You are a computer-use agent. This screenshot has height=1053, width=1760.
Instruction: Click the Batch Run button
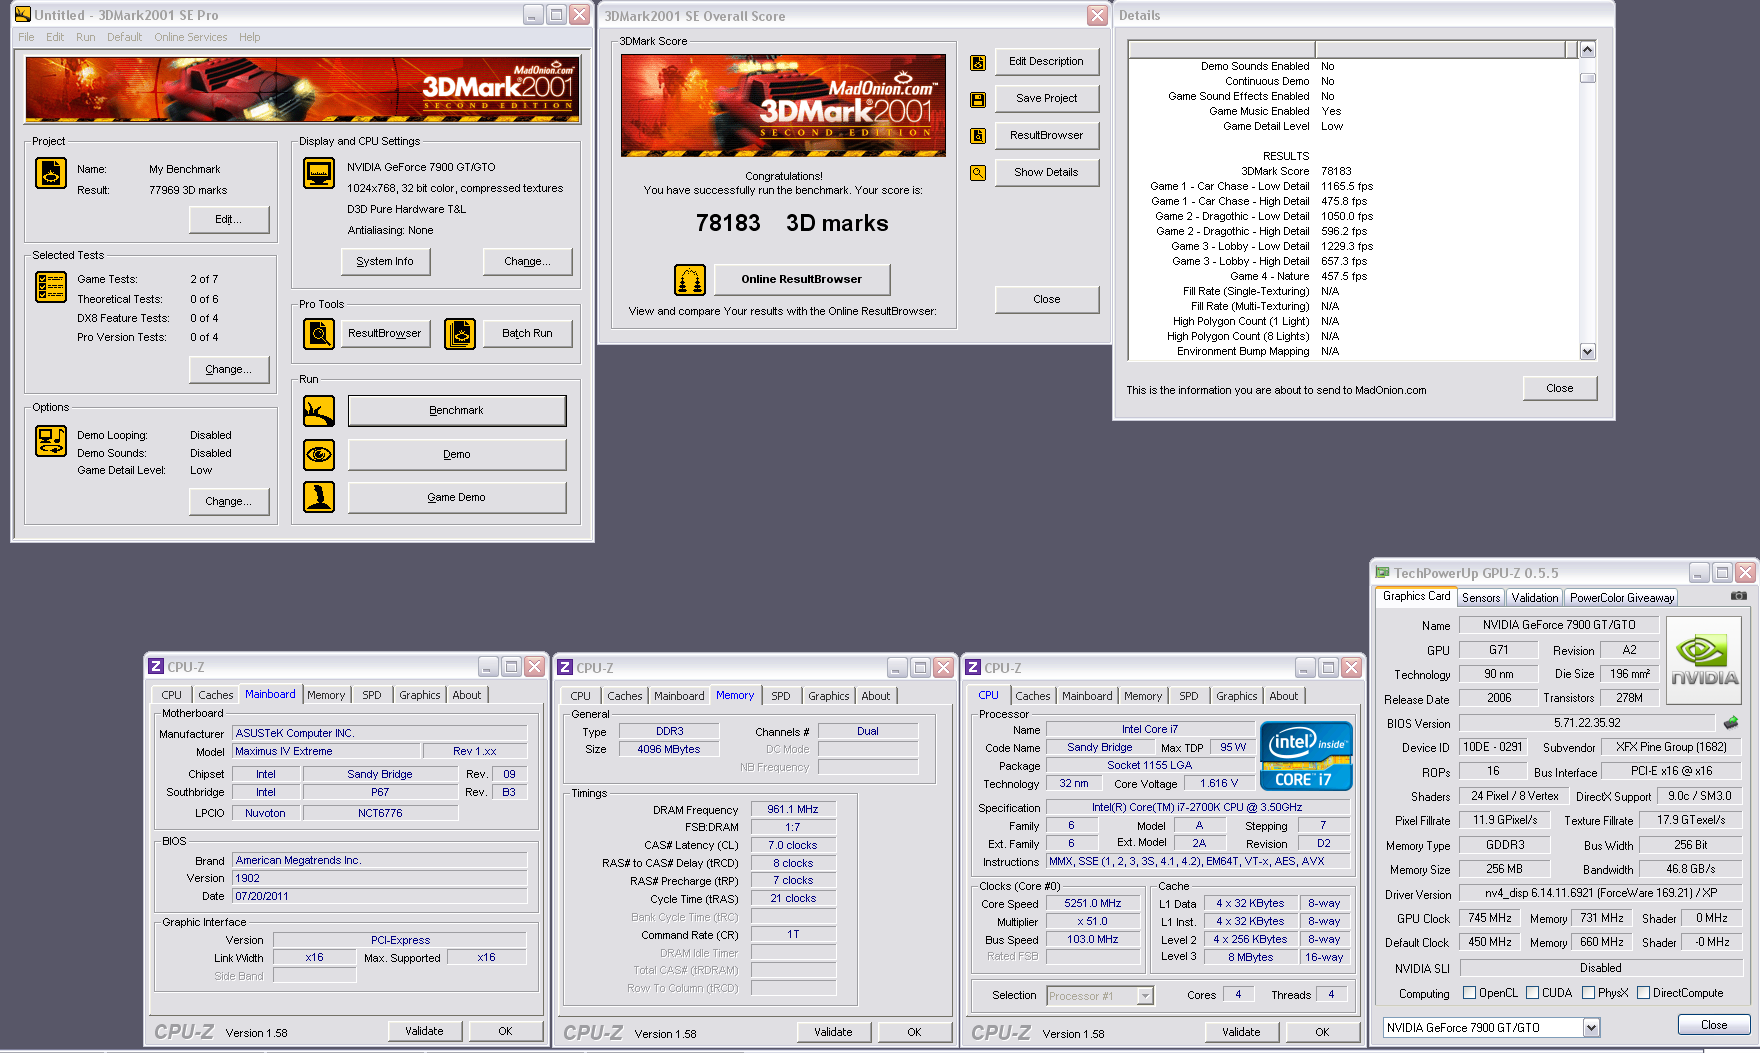pyautogui.click(x=527, y=334)
